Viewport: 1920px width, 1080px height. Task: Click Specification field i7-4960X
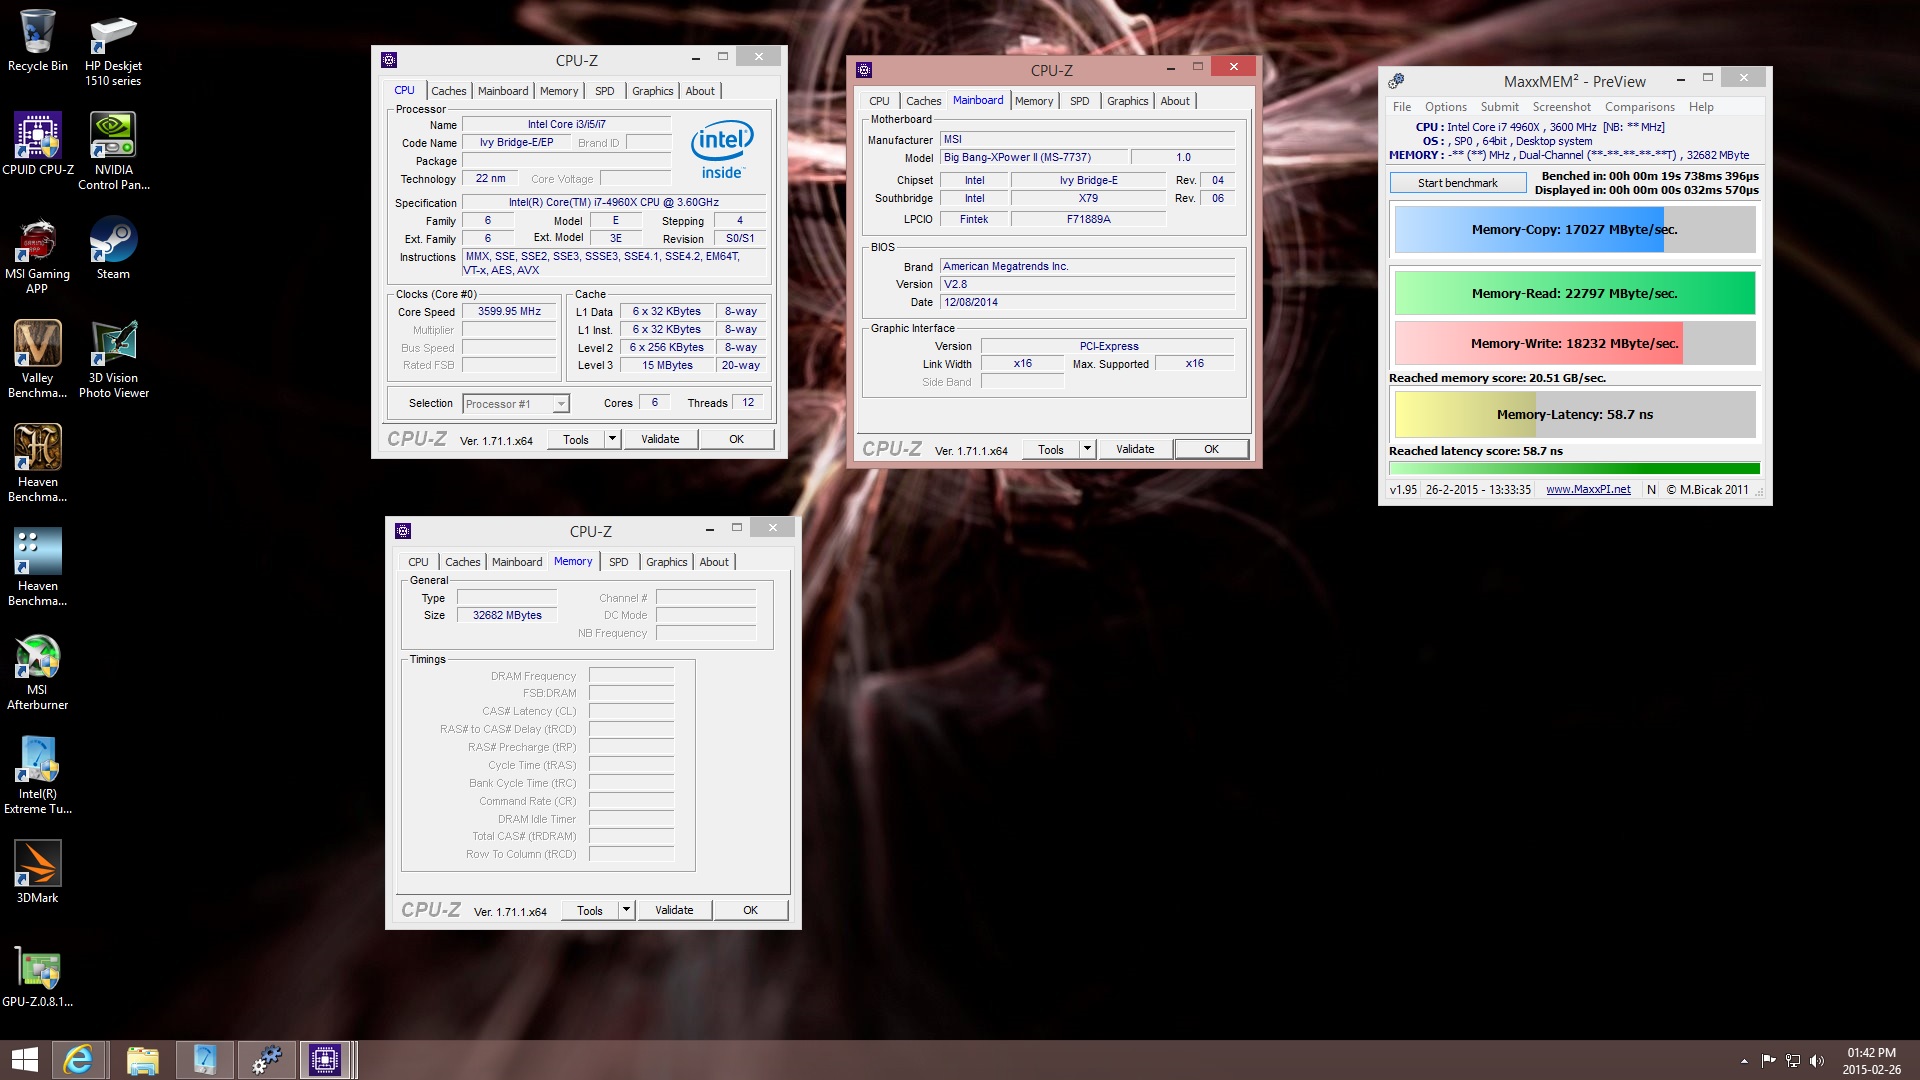[613, 203]
